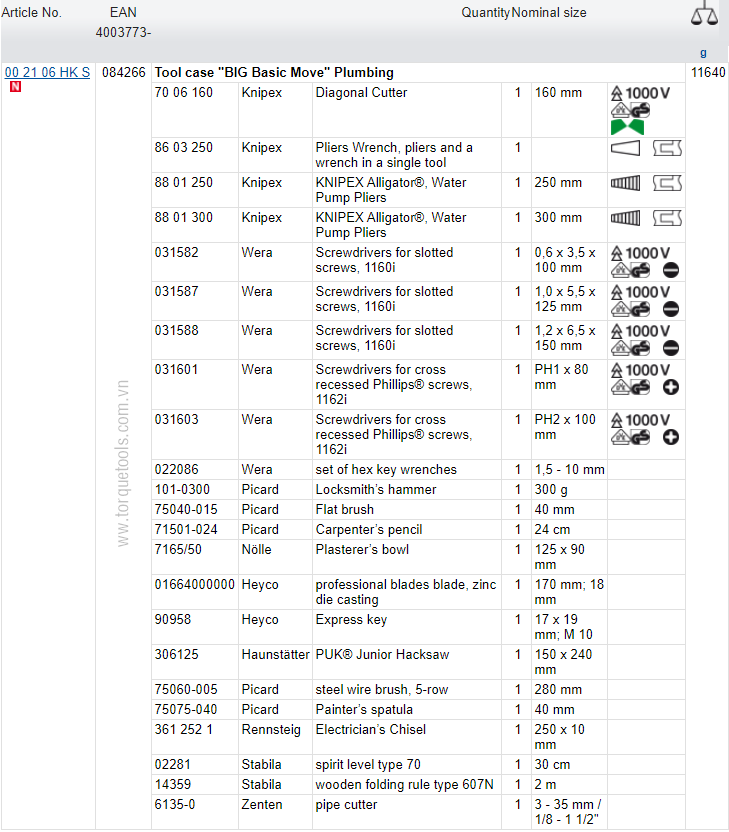Click the weight scale icon in the header

click(704, 13)
